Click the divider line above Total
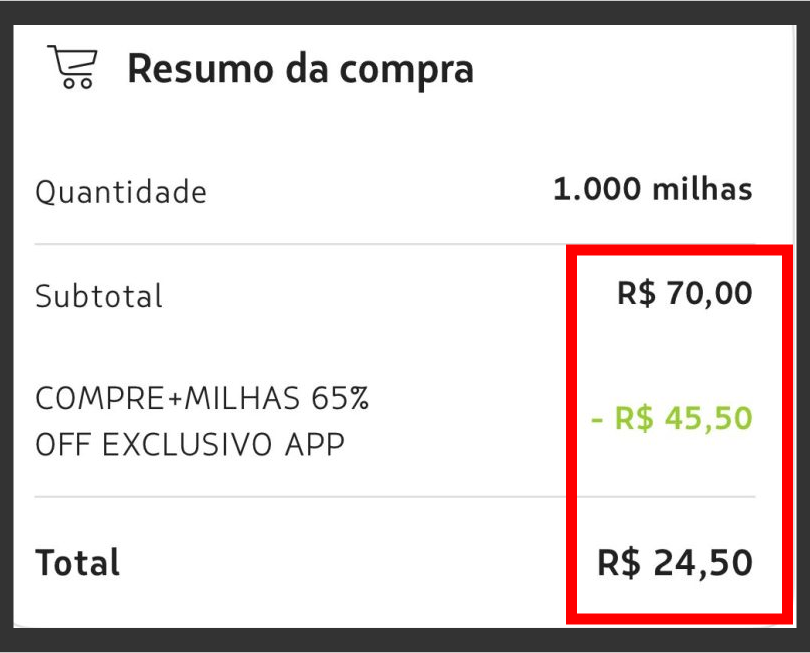The image size is (810, 653). click(300, 496)
